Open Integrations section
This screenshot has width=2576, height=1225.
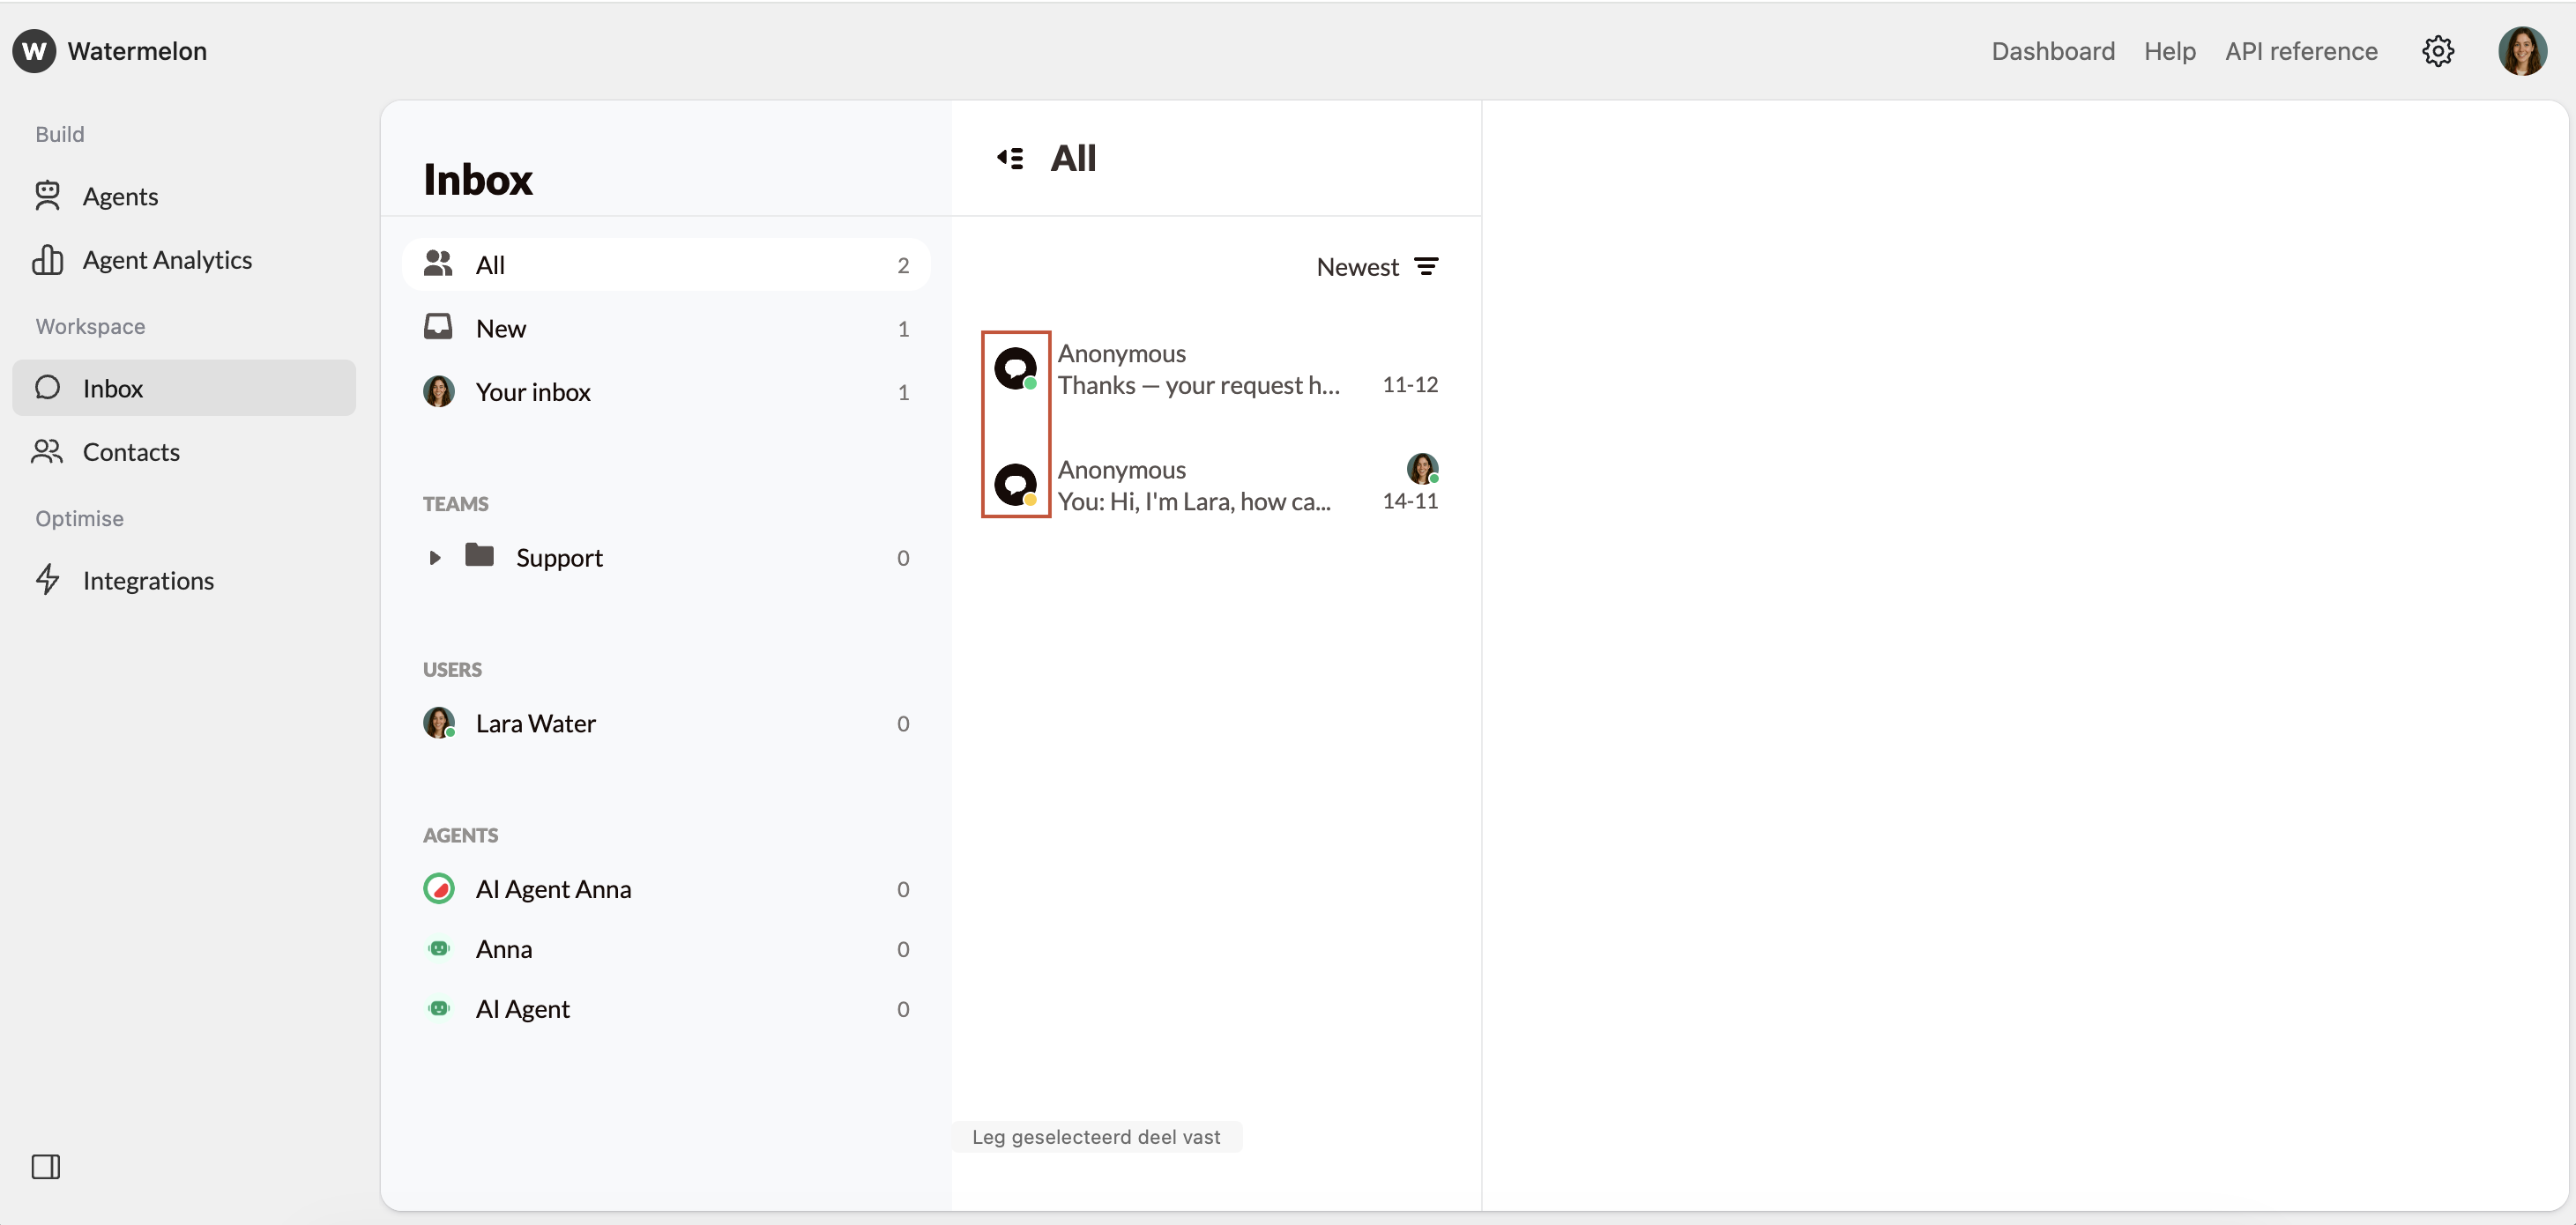[x=148, y=581]
